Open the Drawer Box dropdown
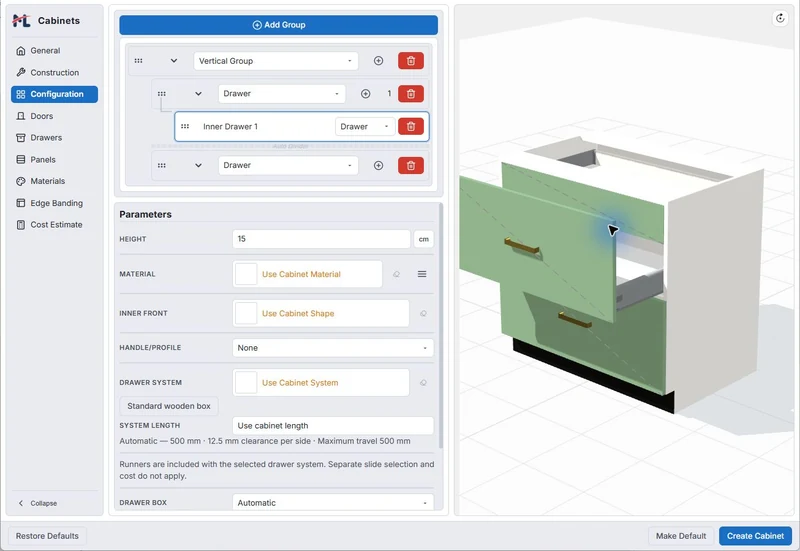The image size is (800, 551). tap(333, 503)
